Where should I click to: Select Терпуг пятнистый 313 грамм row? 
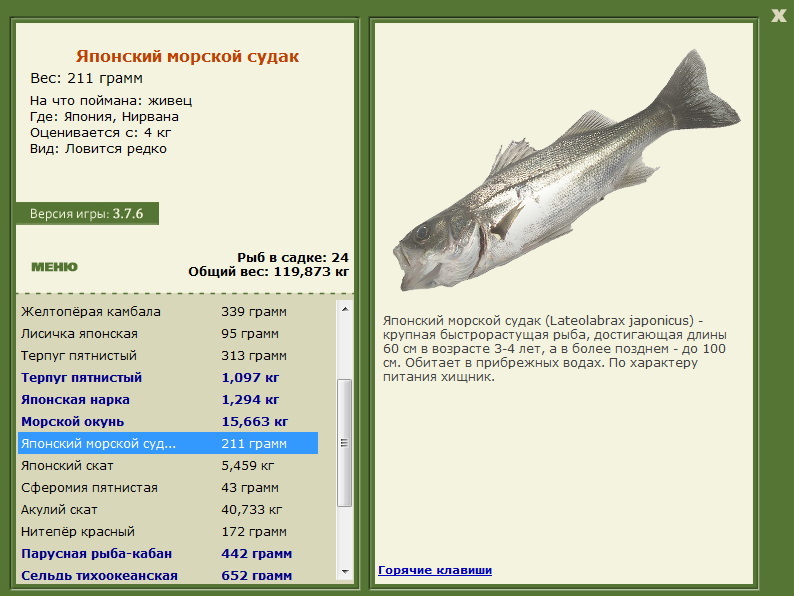tap(168, 355)
